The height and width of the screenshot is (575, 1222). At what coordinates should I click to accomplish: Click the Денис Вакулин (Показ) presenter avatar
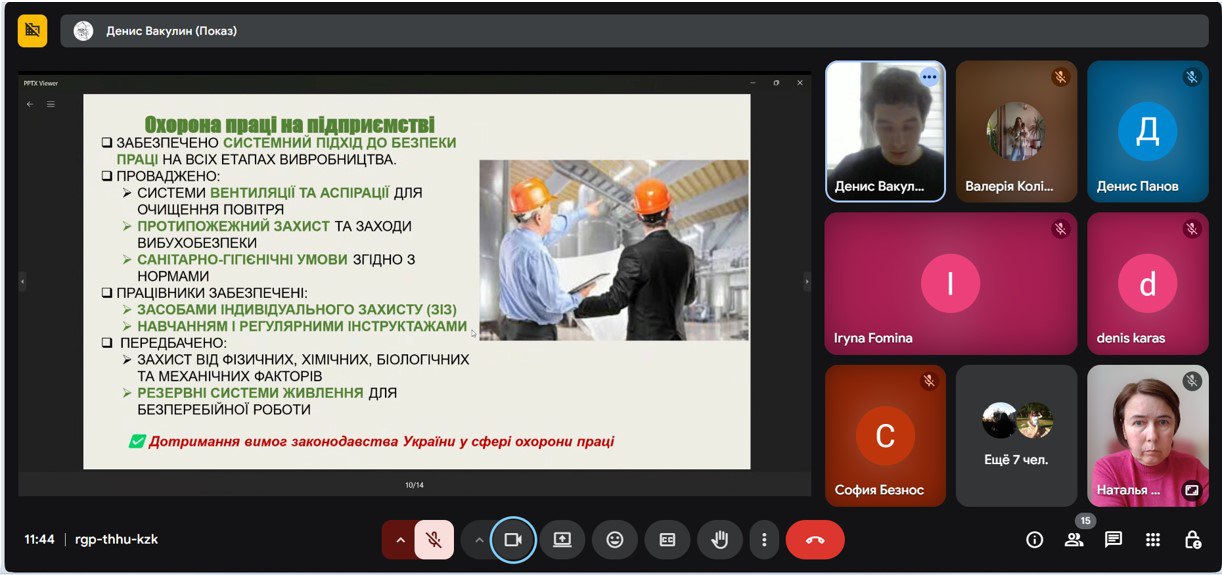83,31
